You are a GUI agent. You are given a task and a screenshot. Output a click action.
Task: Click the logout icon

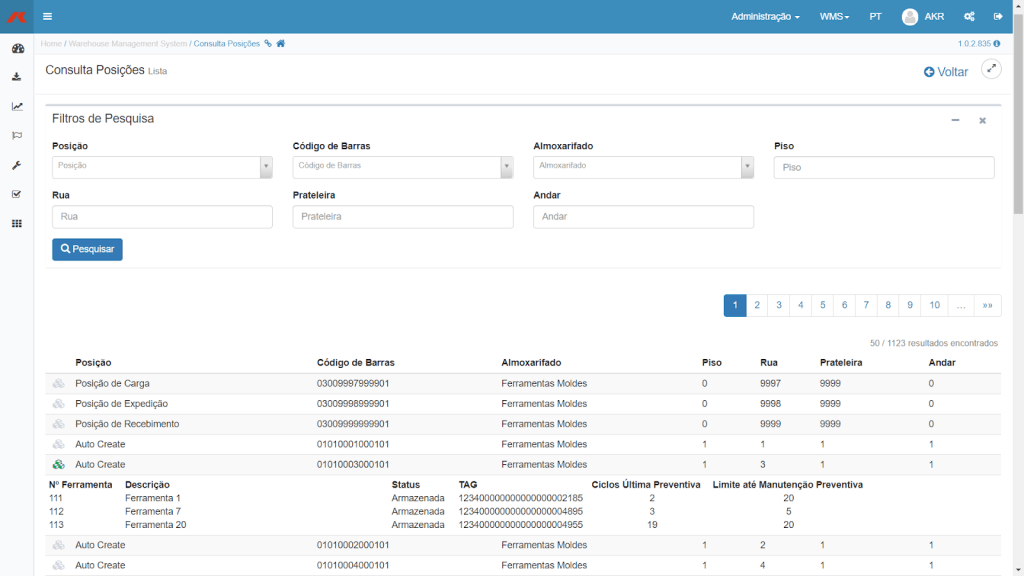pos(998,17)
